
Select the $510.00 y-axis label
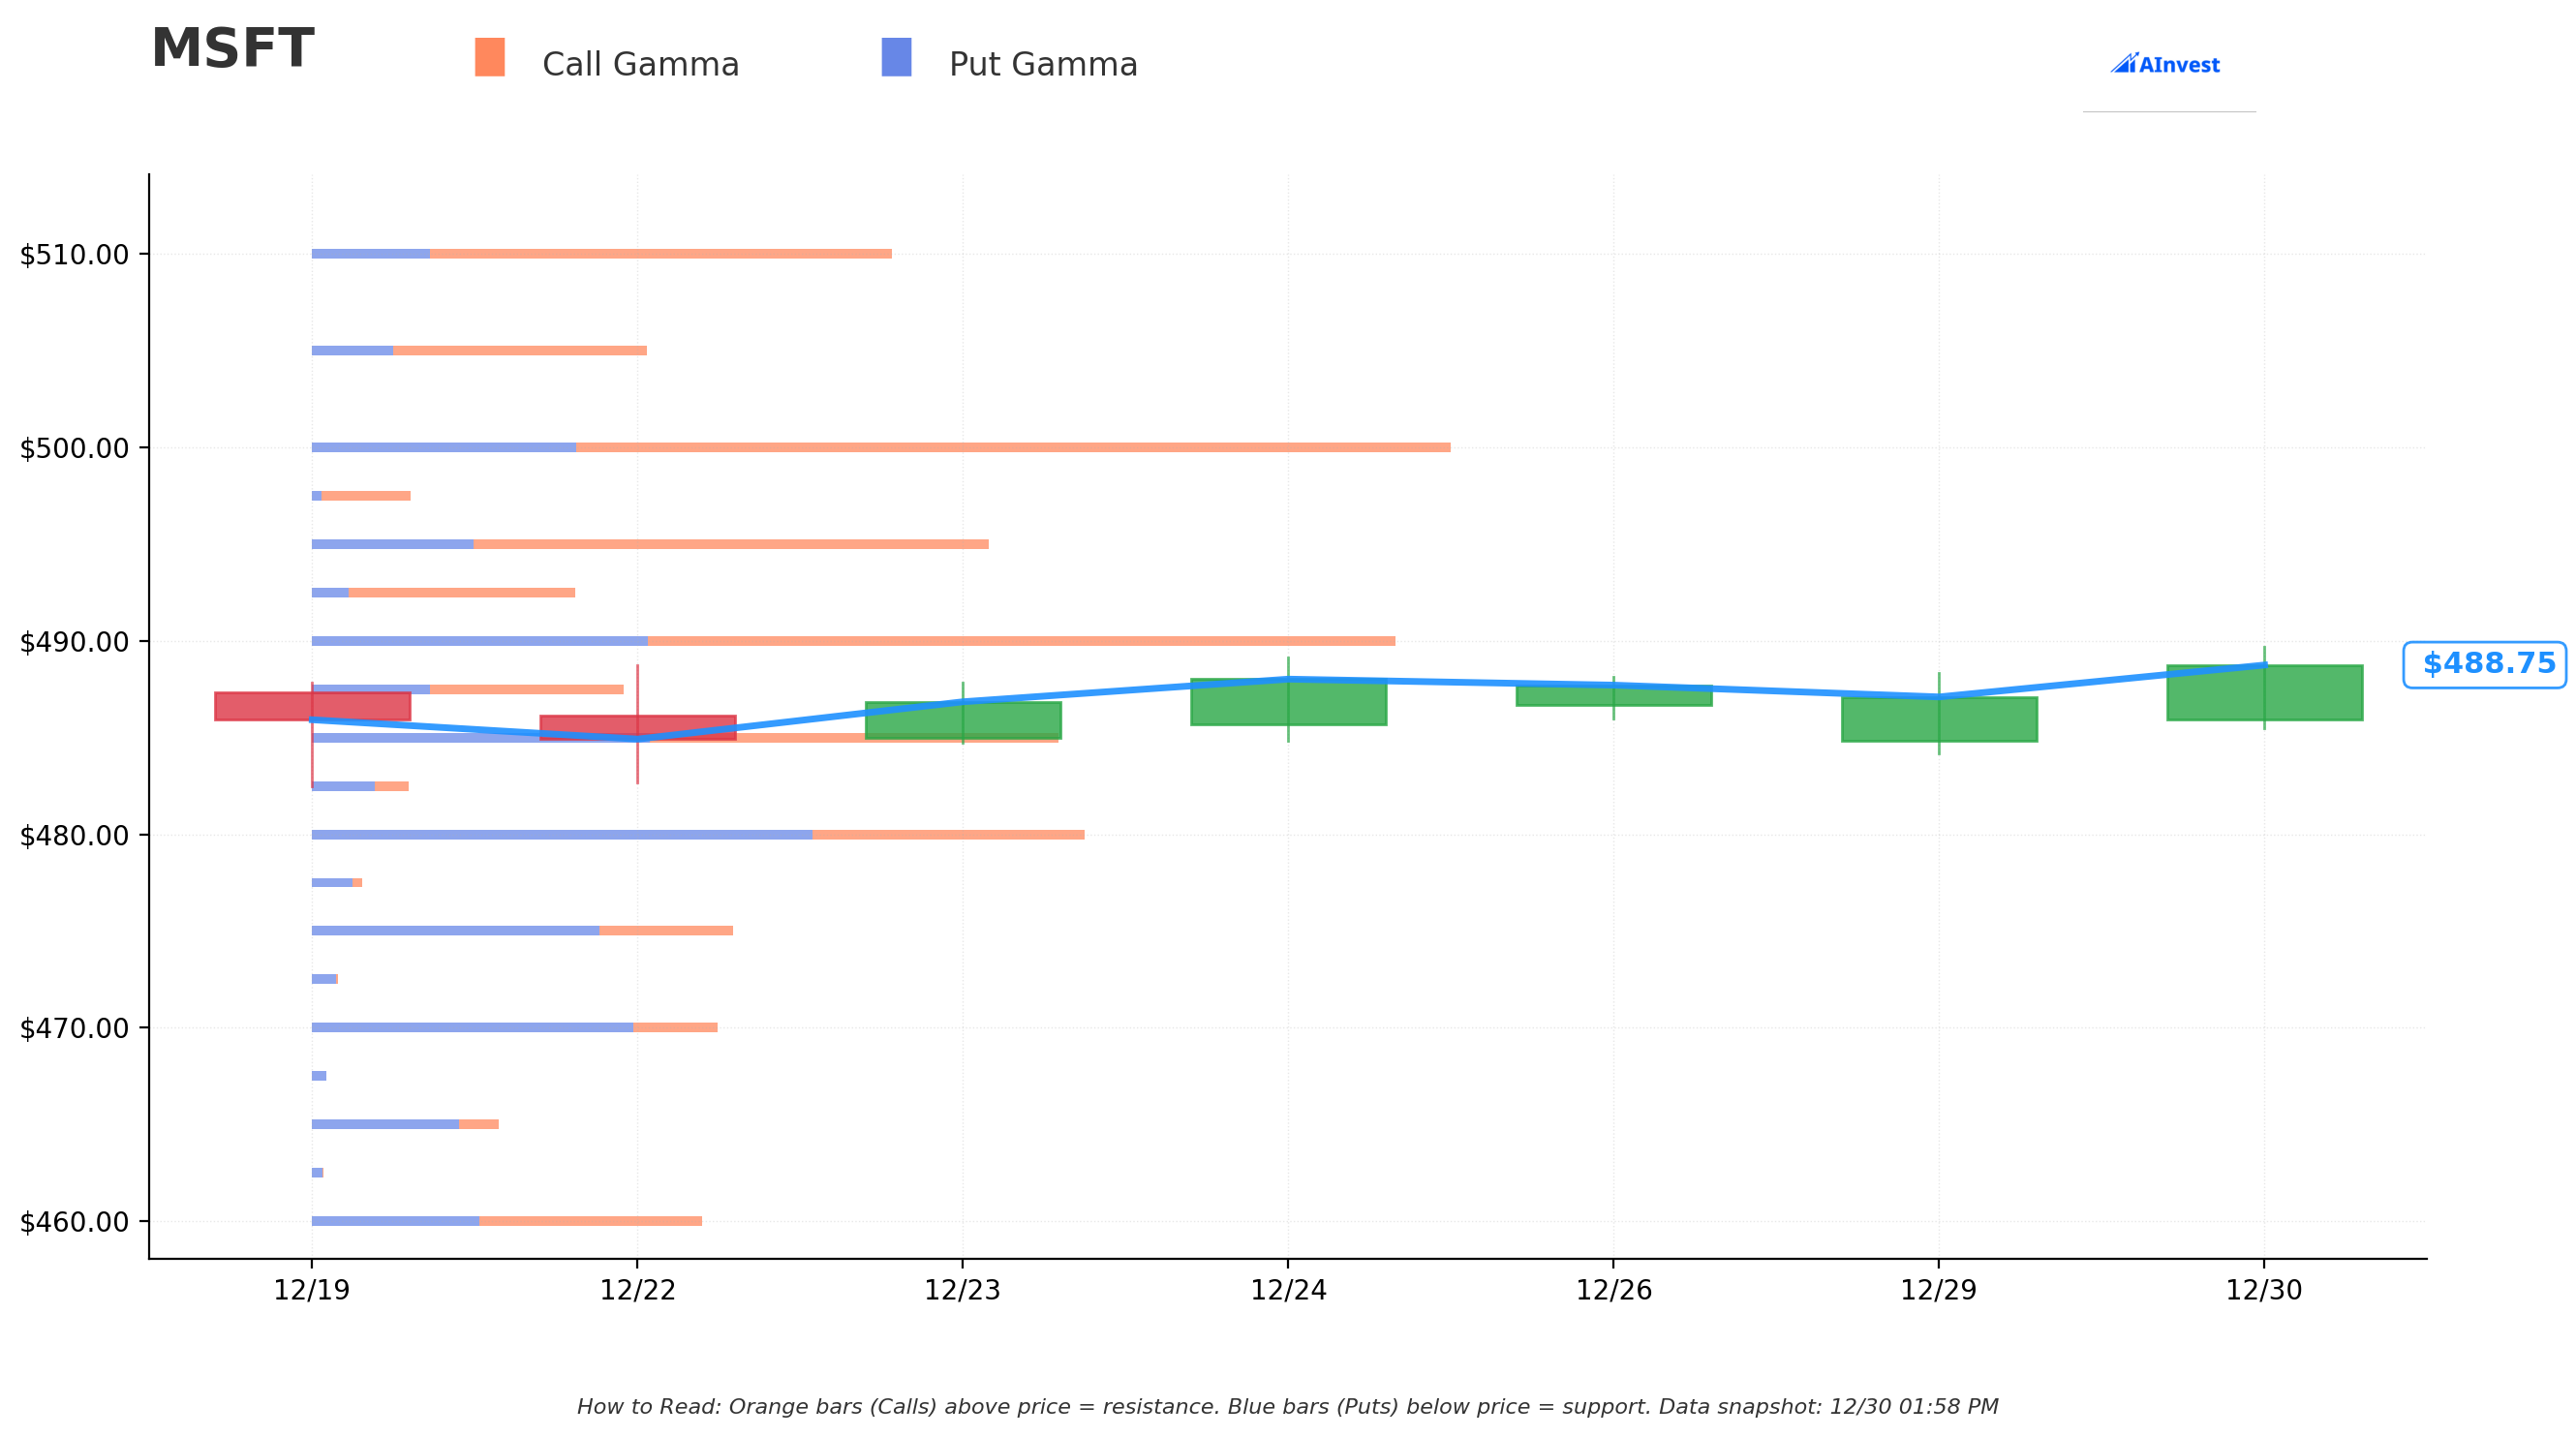pyautogui.click(x=75, y=255)
